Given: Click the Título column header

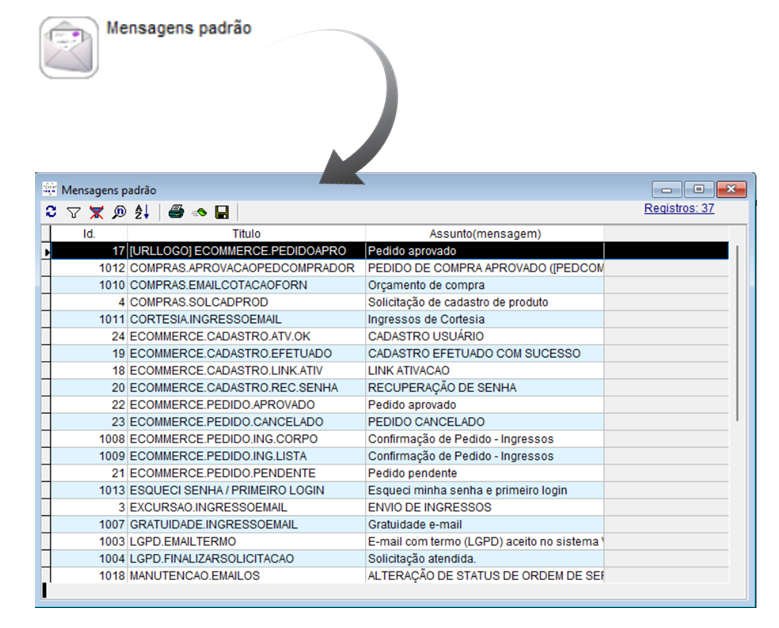Looking at the screenshot, I should pyautogui.click(x=246, y=233).
